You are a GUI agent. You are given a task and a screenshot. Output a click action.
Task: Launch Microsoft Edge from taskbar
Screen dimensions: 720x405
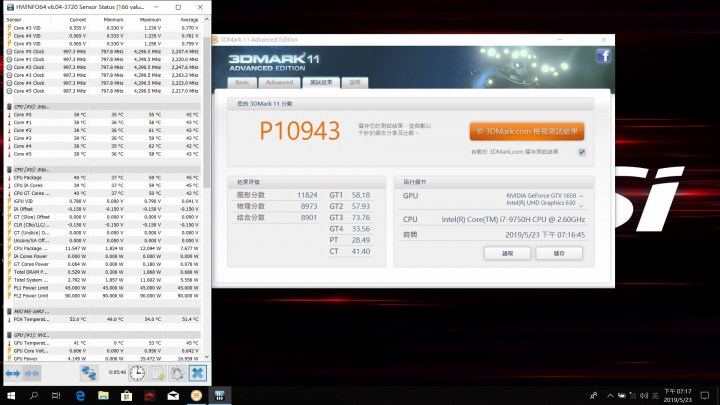(x=80, y=395)
